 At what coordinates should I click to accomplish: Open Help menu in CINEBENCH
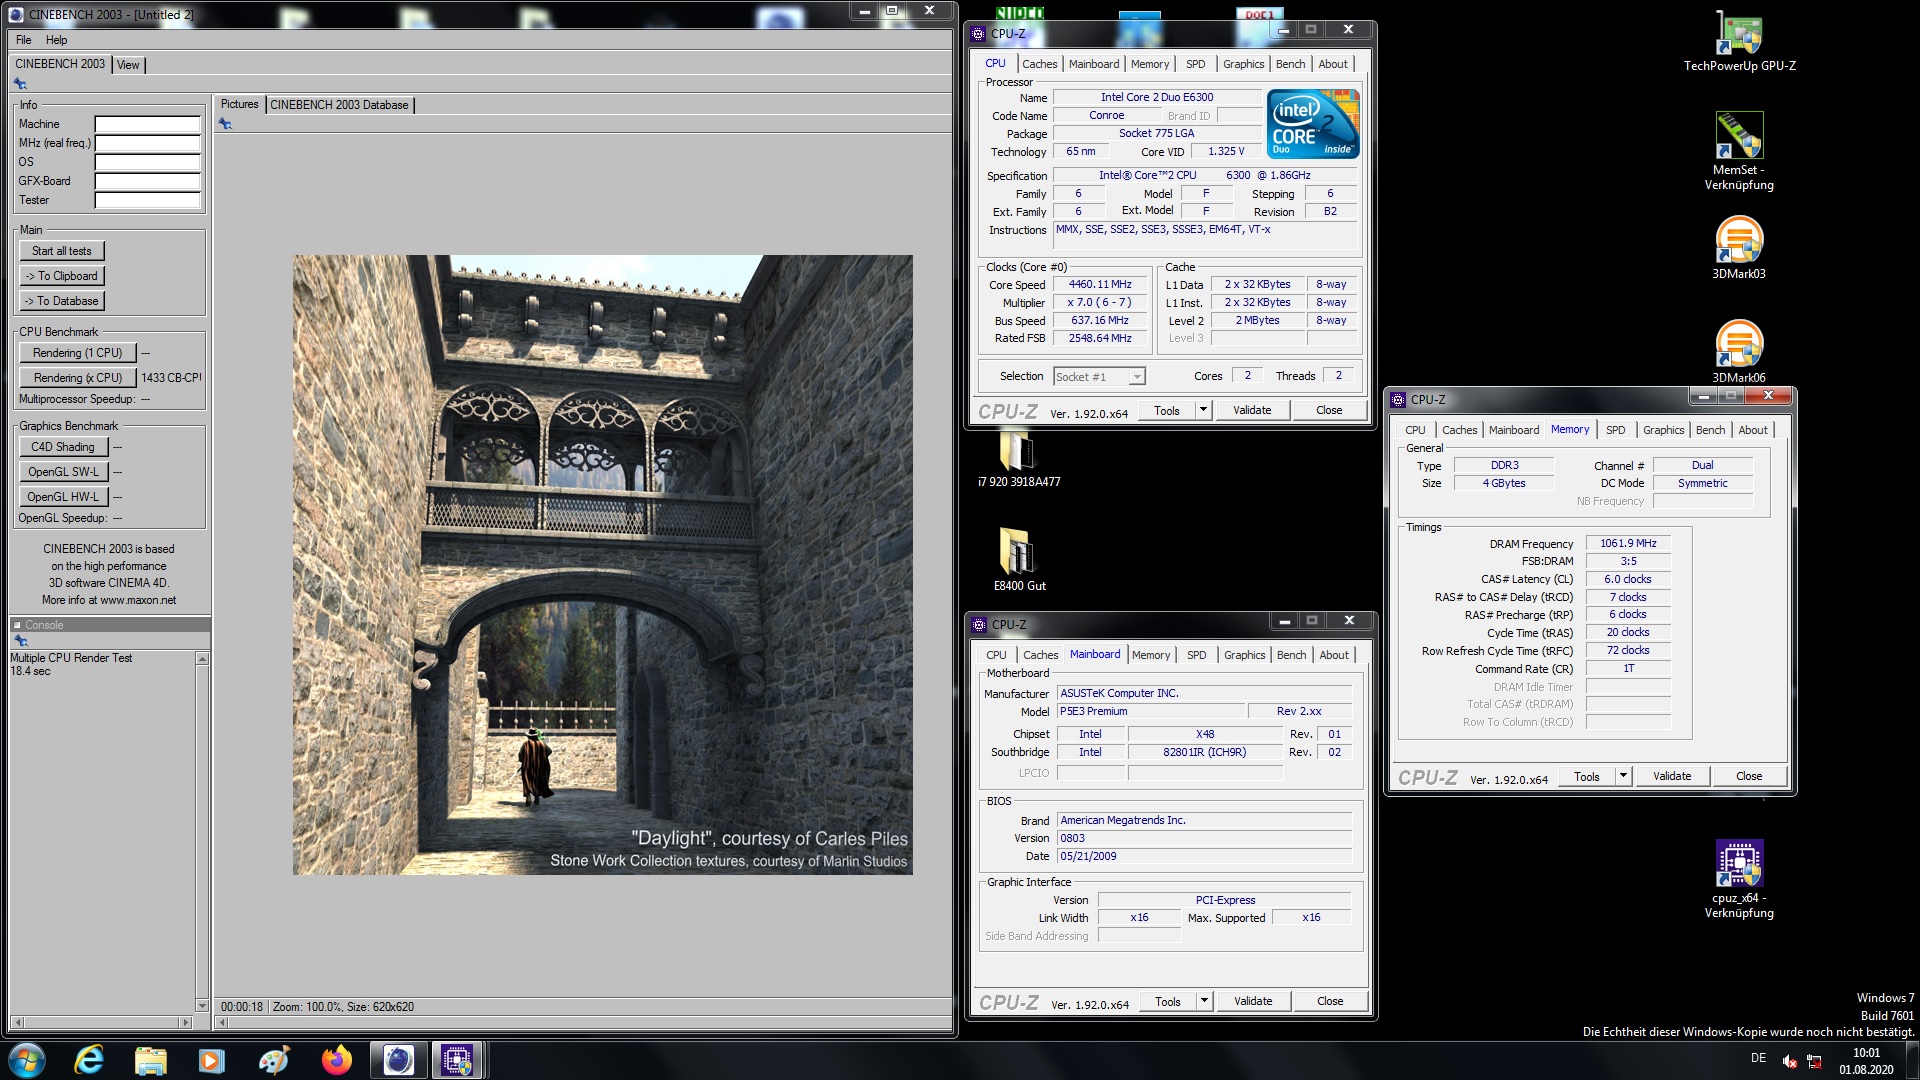[57, 40]
